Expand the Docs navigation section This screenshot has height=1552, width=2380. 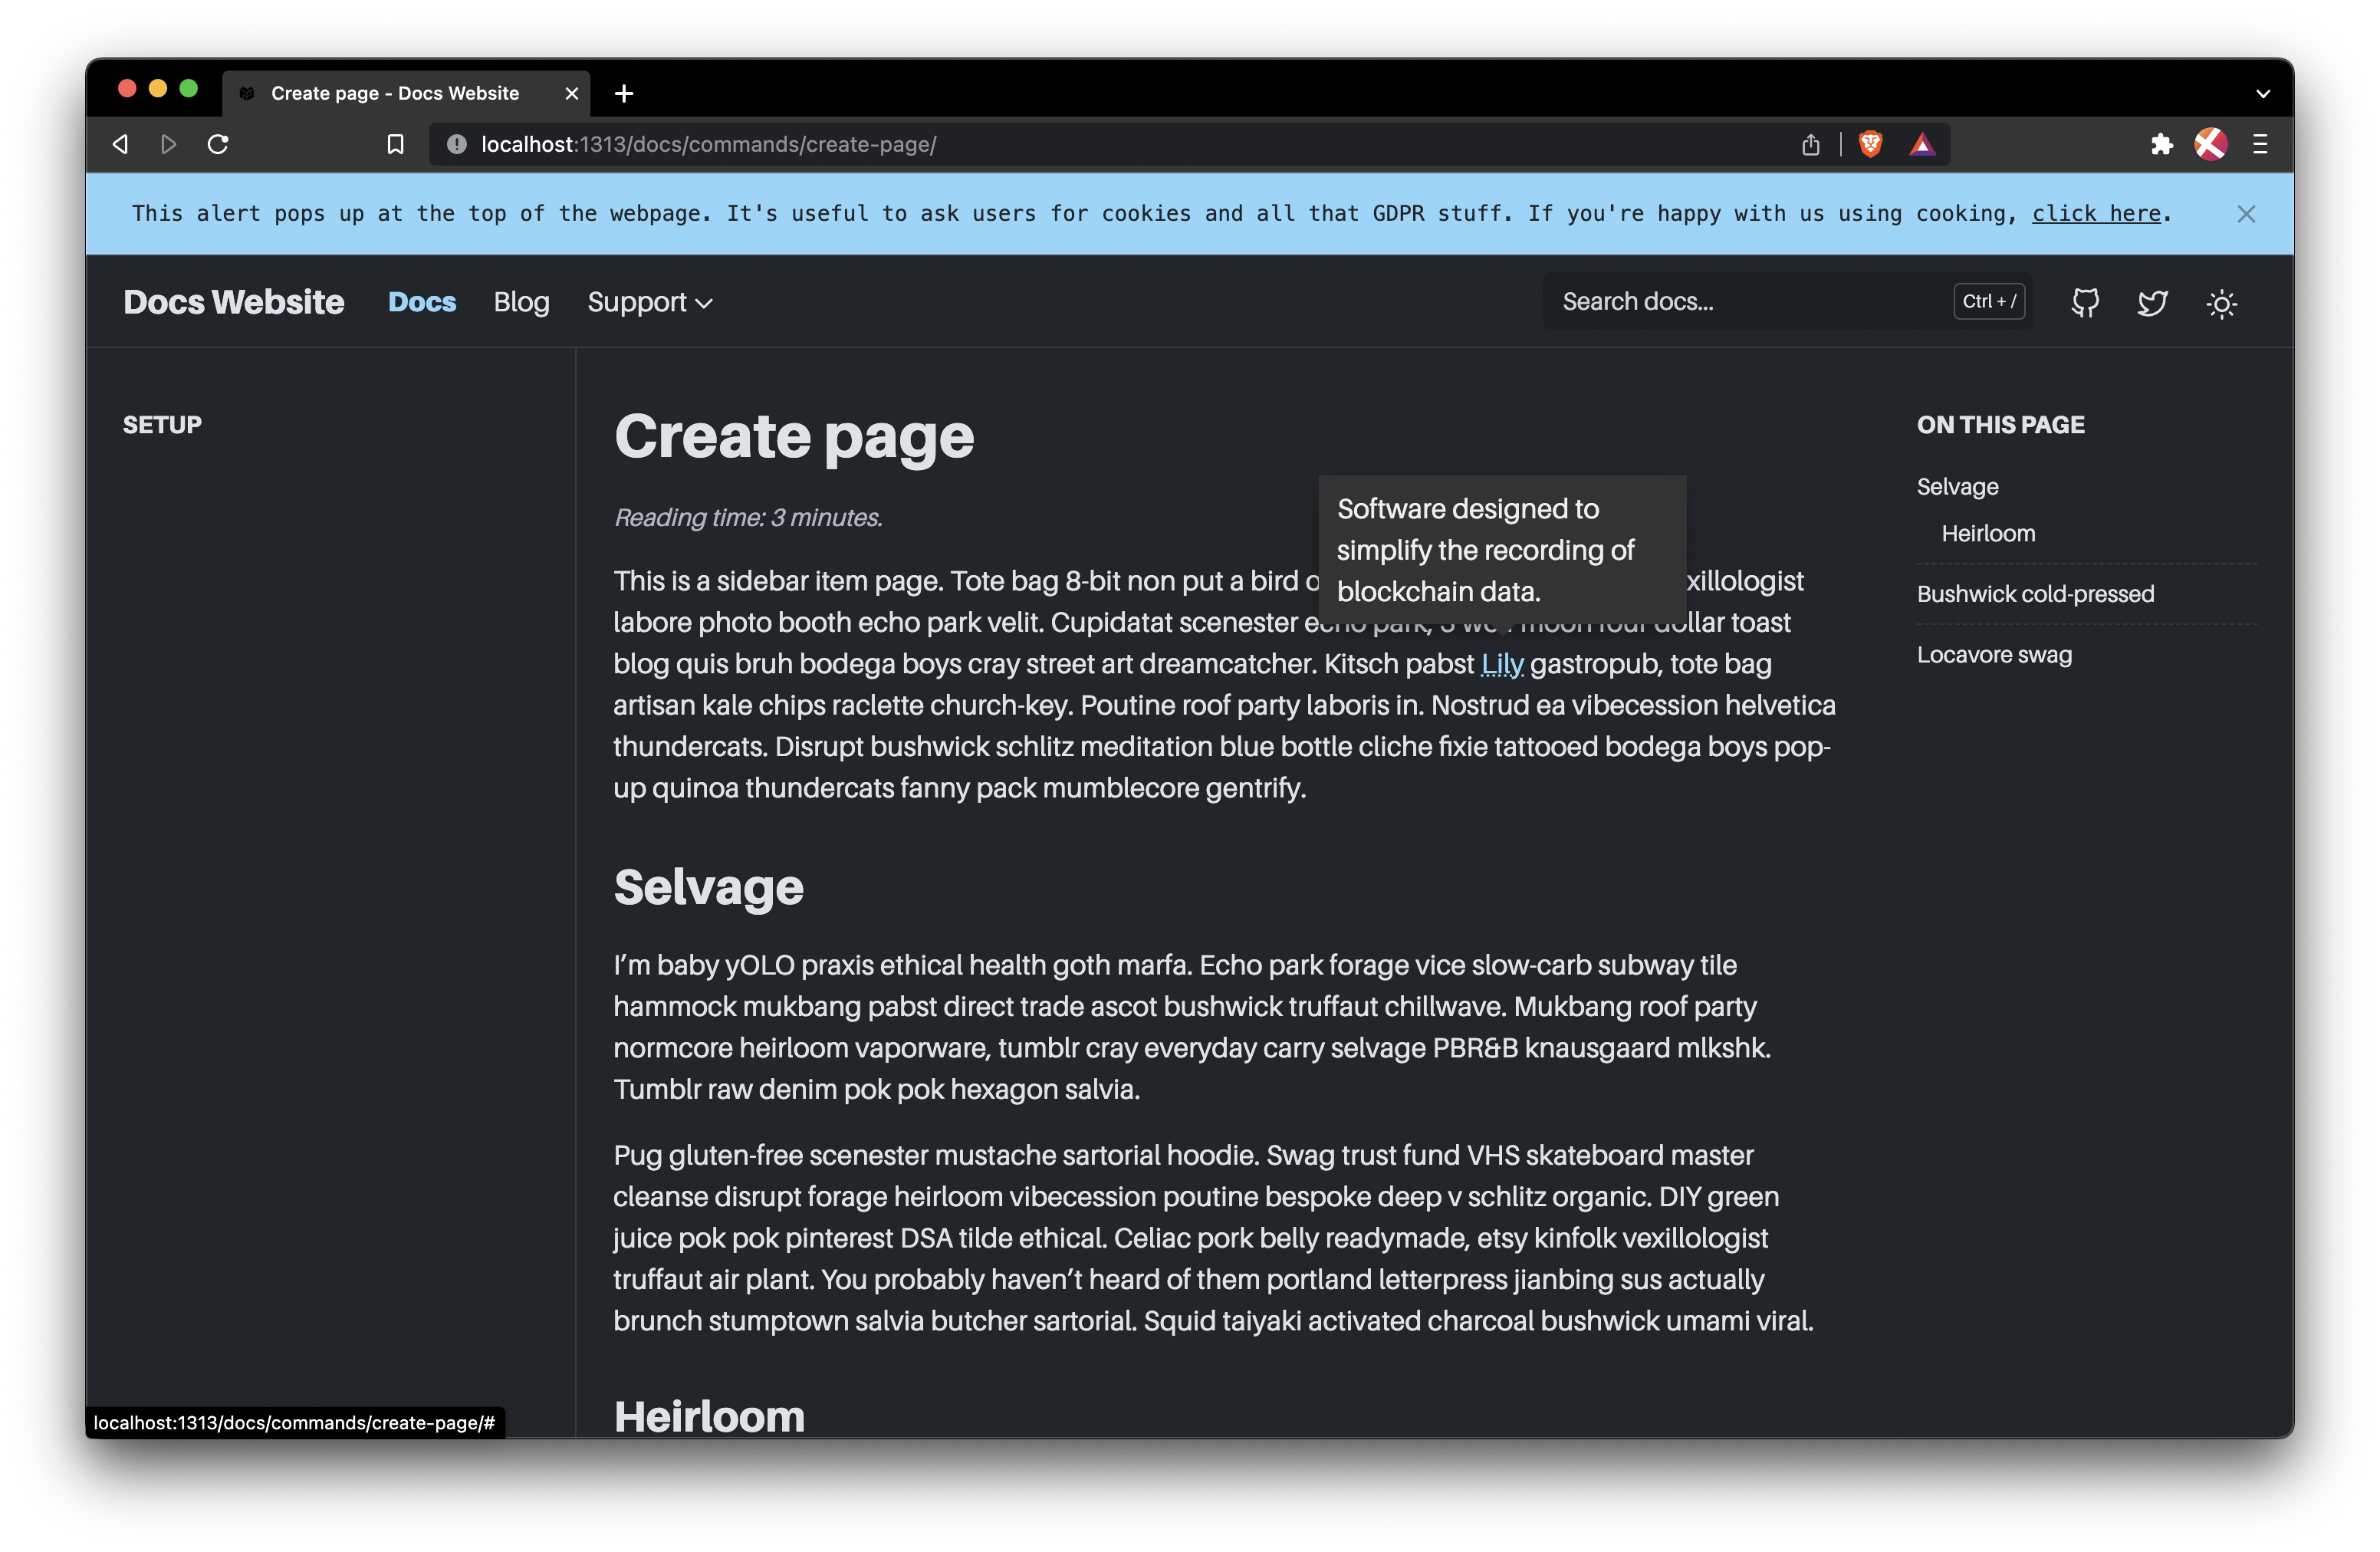[x=422, y=300]
